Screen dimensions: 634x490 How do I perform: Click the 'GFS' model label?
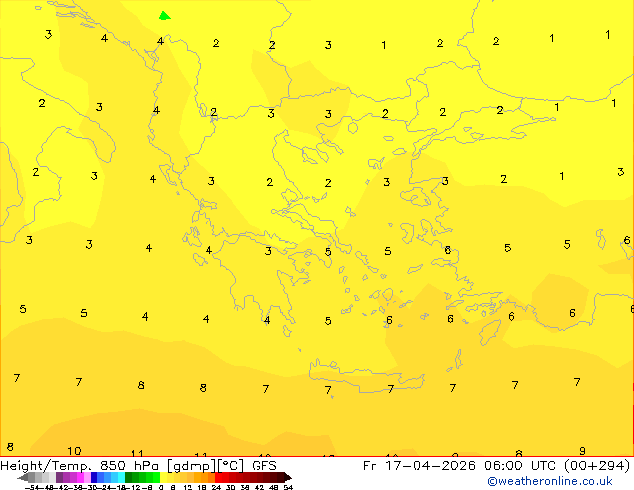[x=264, y=466]
